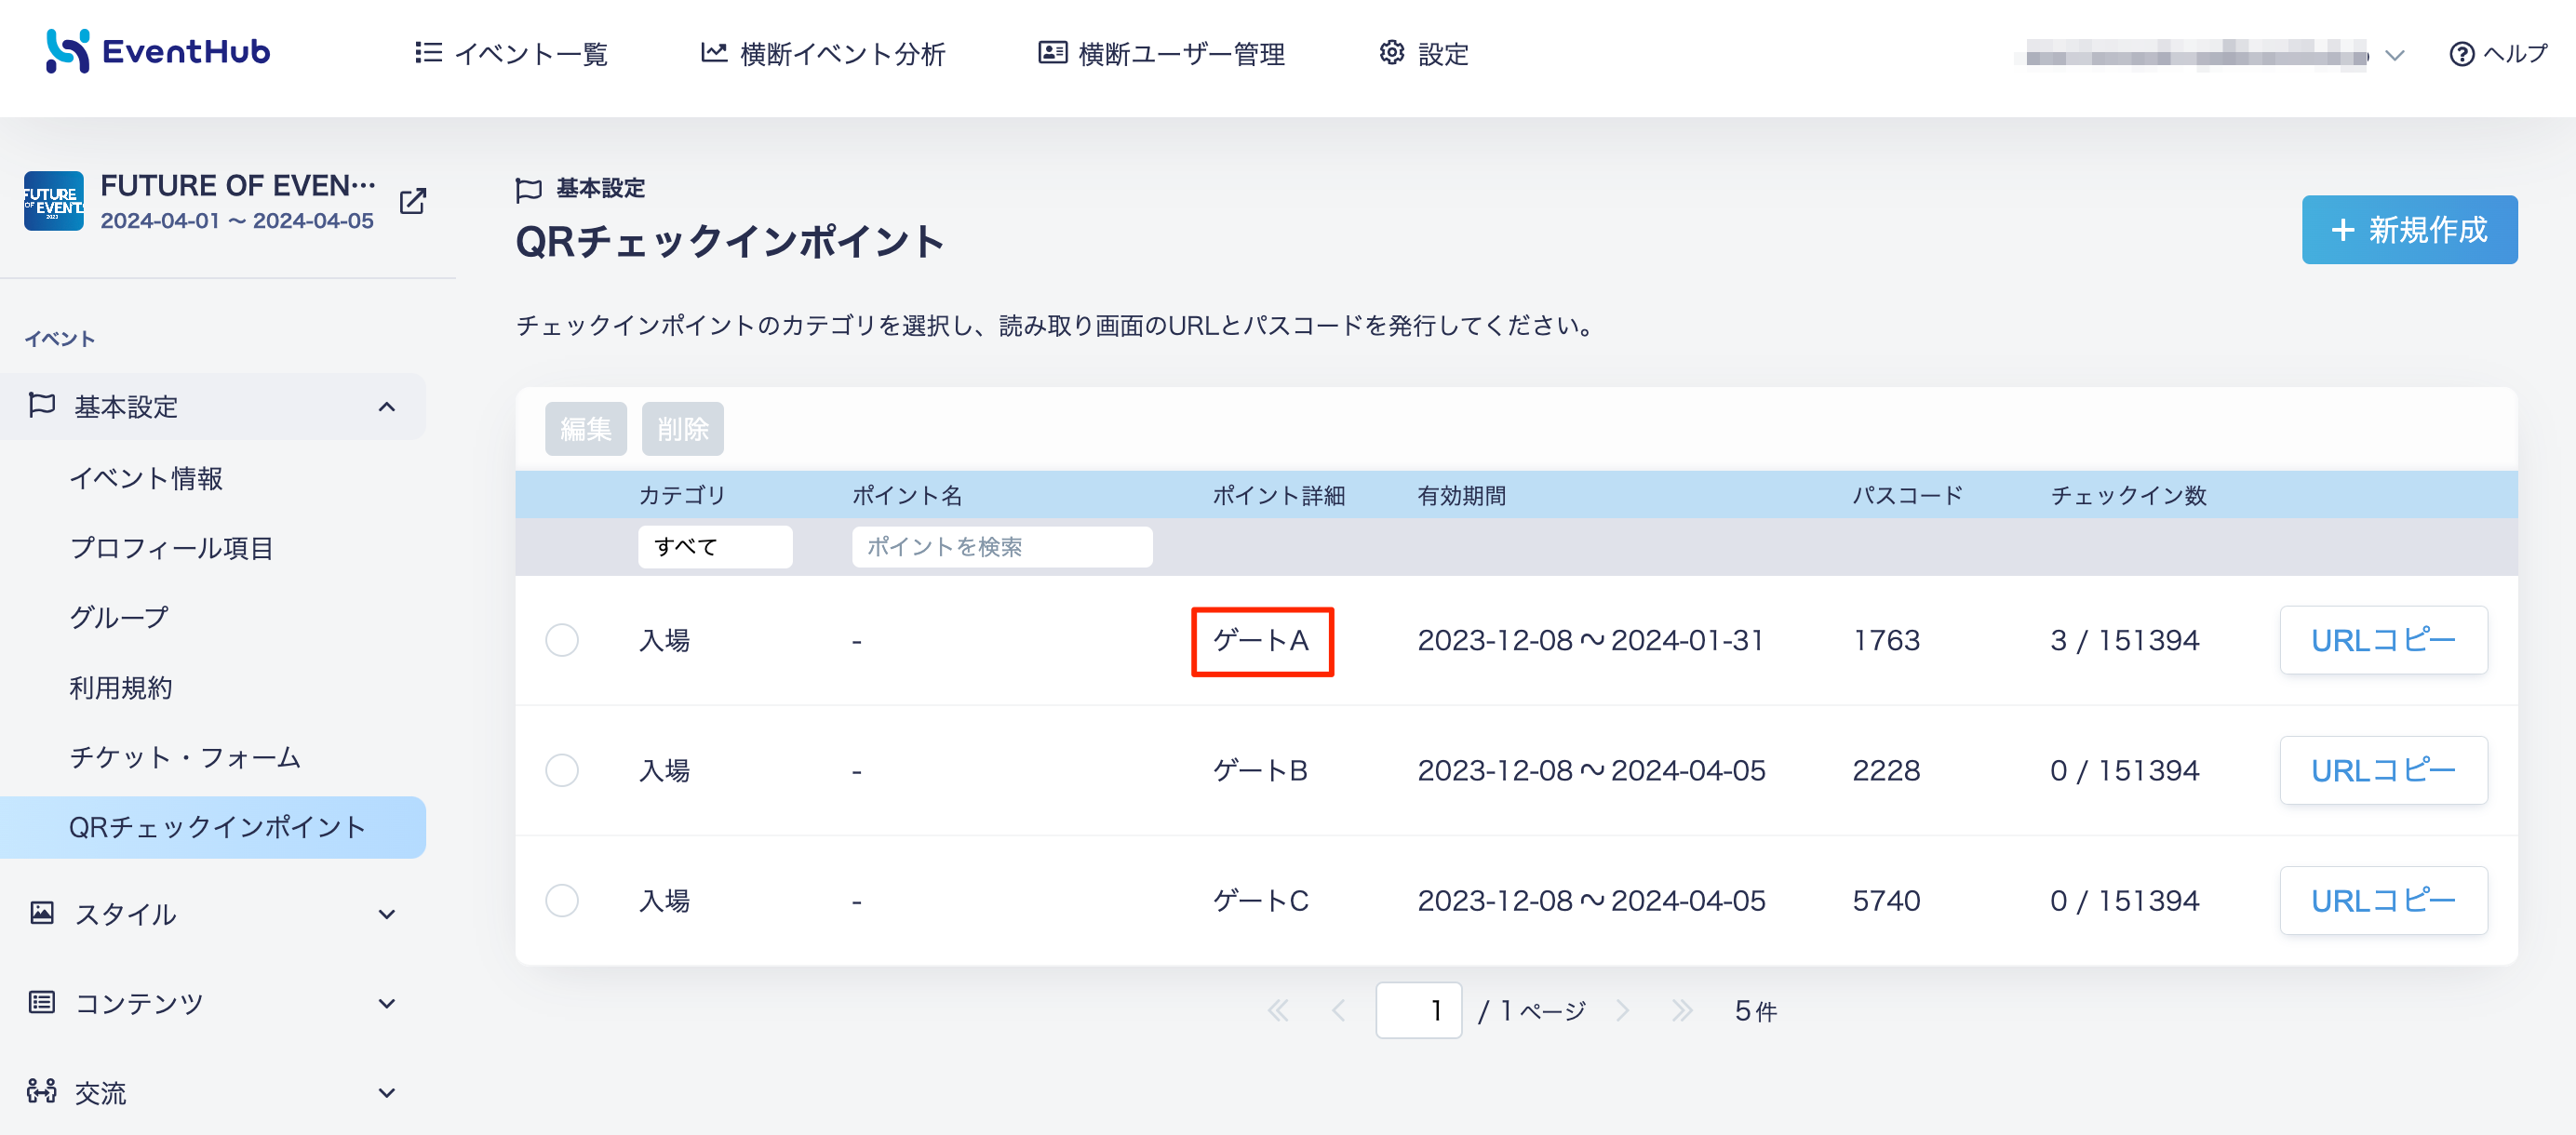This screenshot has width=2576, height=1135.
Task: Select the radio button for ゲートC row
Action: (562, 900)
